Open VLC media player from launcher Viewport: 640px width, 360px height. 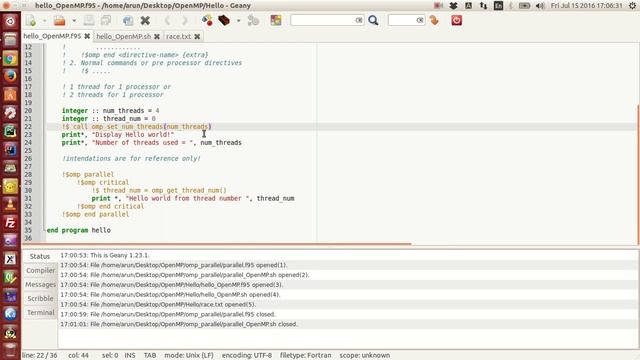click(10, 204)
